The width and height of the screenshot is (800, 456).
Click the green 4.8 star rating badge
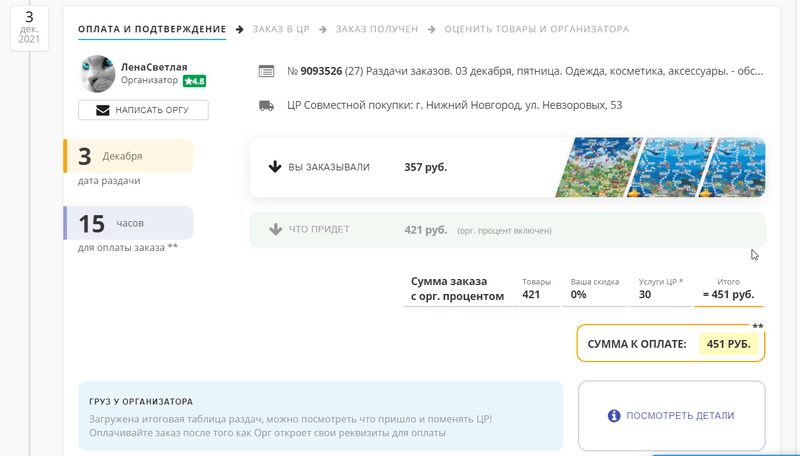click(x=194, y=81)
